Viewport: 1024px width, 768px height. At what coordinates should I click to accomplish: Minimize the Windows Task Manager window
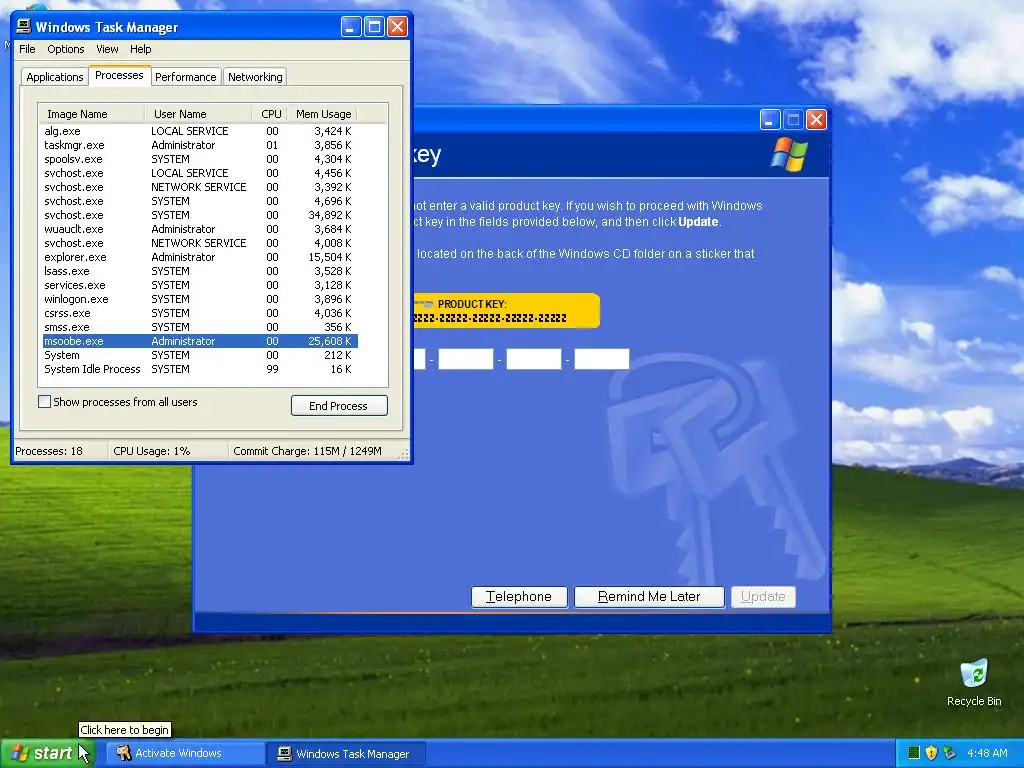[x=351, y=27]
